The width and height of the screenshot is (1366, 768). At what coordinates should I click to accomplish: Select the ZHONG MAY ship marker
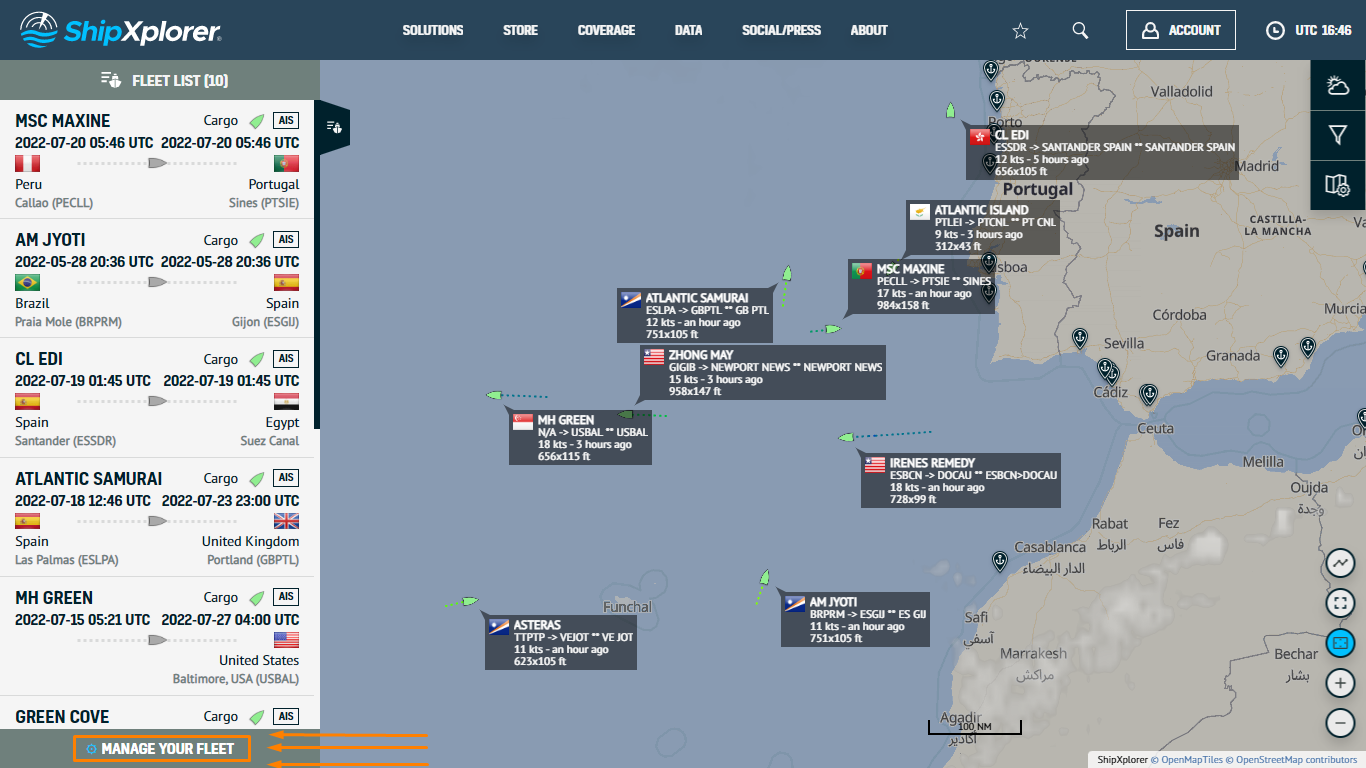point(626,414)
